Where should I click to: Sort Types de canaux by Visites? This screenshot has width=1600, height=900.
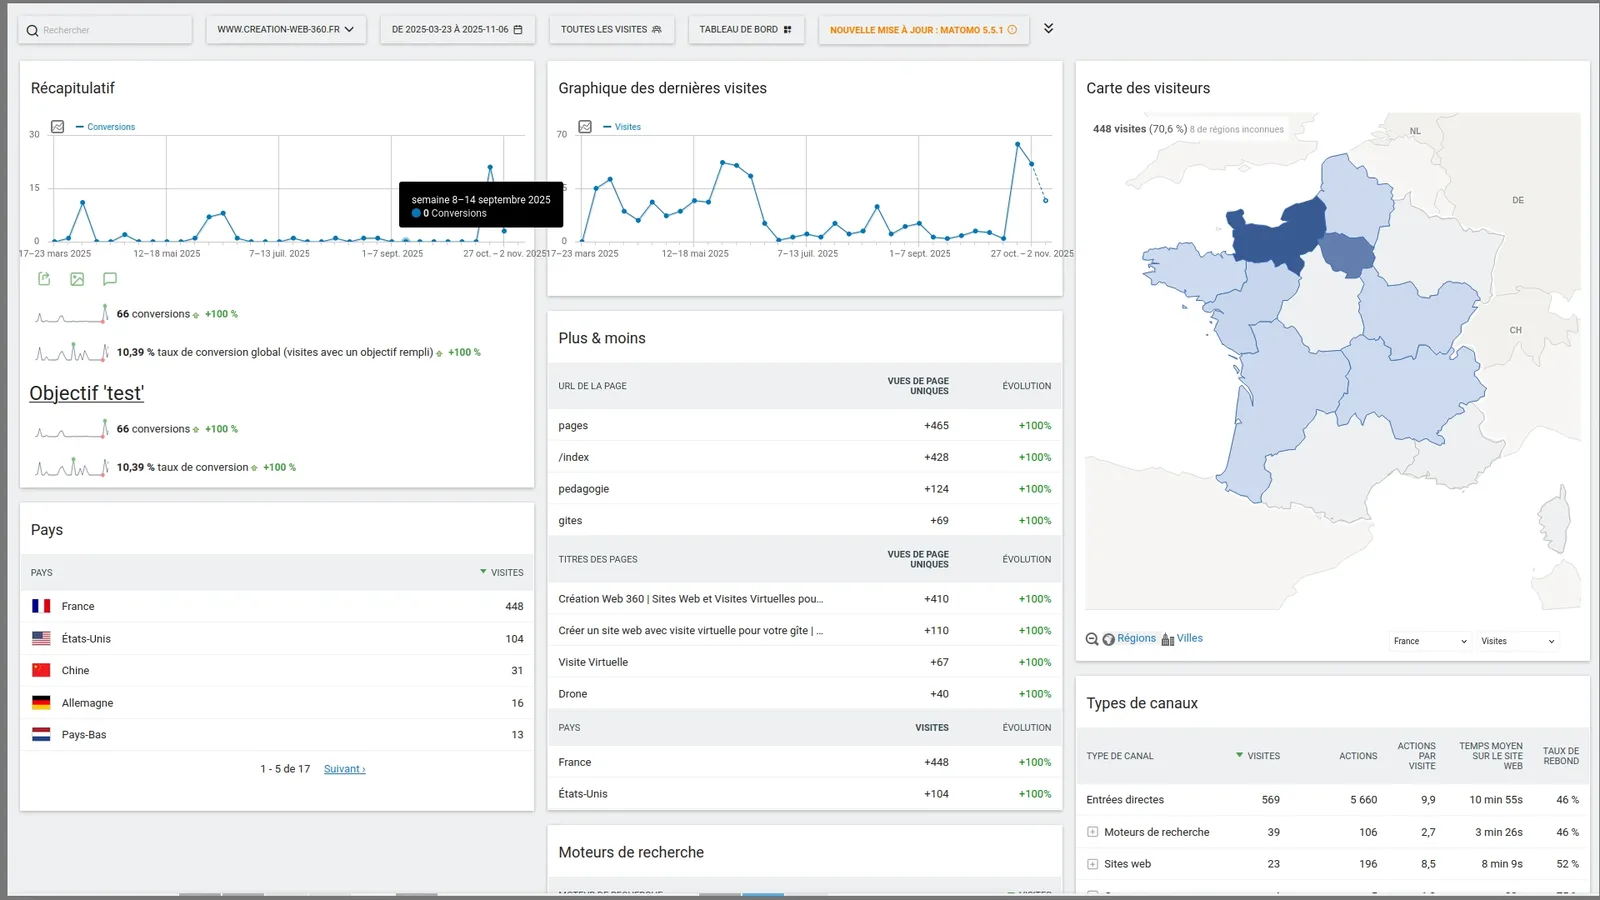click(1263, 756)
